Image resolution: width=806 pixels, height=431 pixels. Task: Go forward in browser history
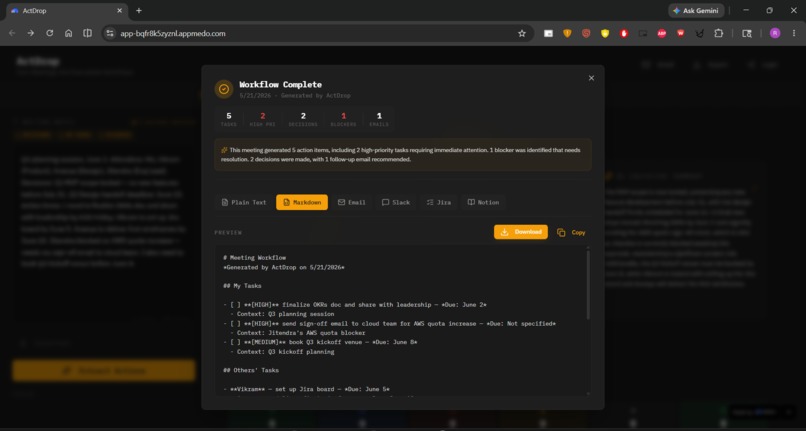(x=31, y=33)
